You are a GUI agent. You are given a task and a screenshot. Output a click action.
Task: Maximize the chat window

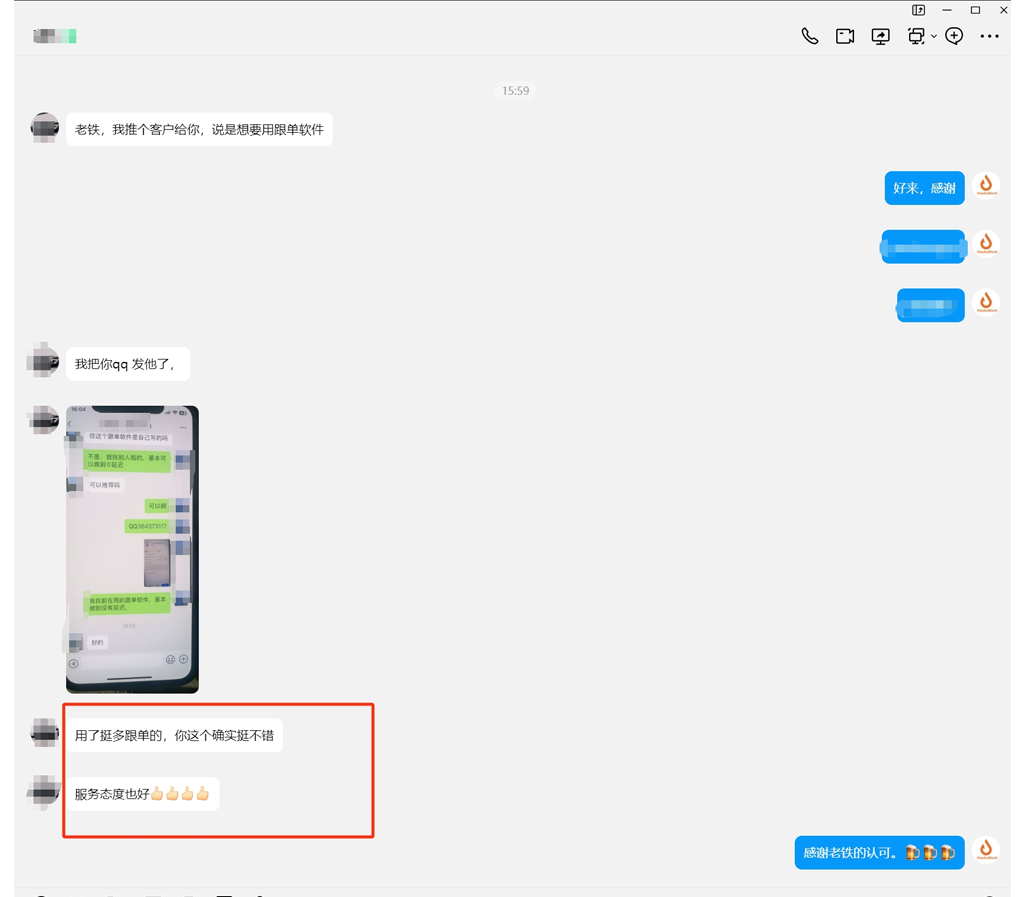975,10
